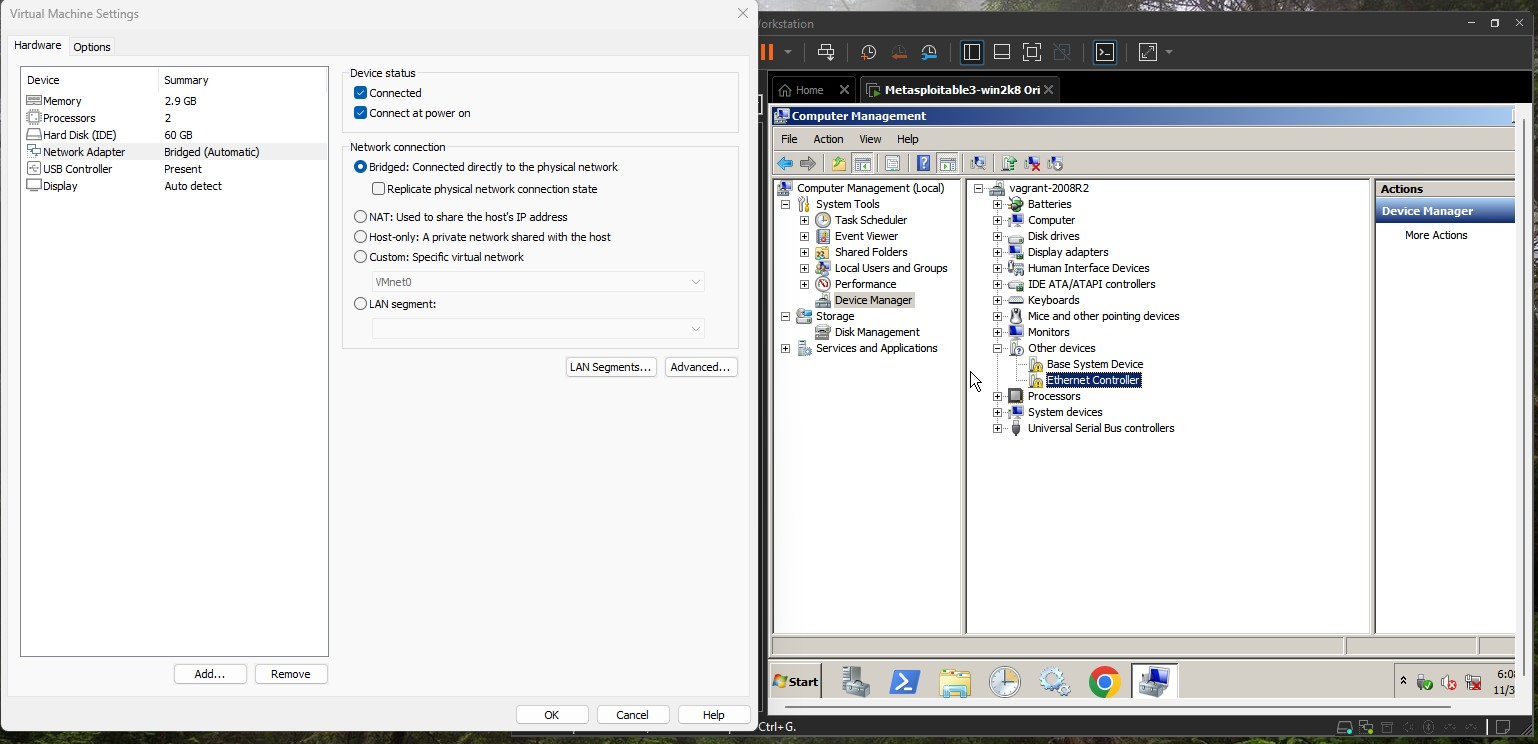1538x744 pixels.
Task: Launch Chrome from the guest taskbar
Action: 1104,682
